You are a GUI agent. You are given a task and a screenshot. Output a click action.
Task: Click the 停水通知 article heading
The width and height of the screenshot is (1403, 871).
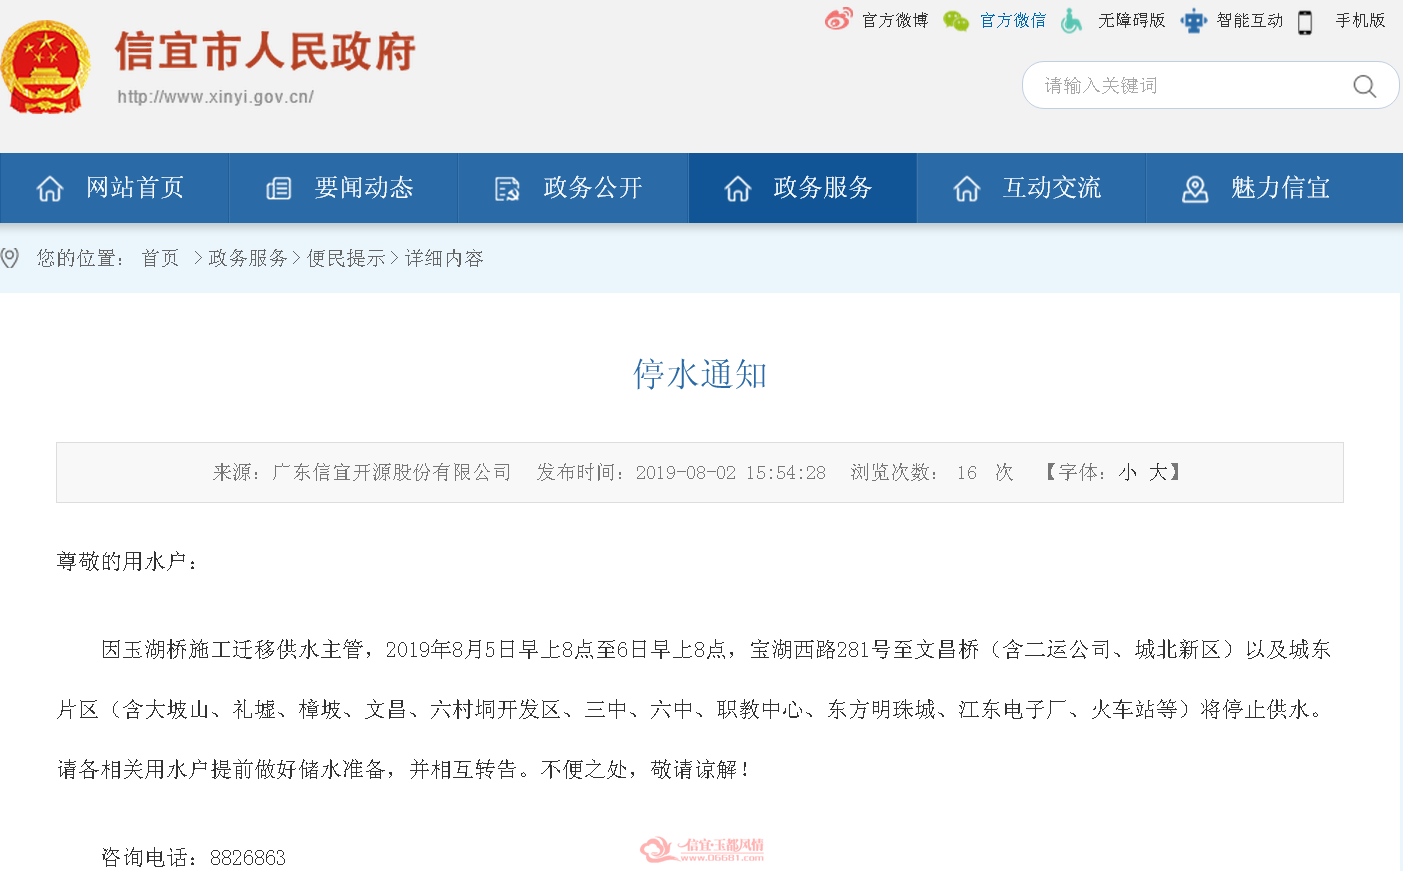pos(700,374)
